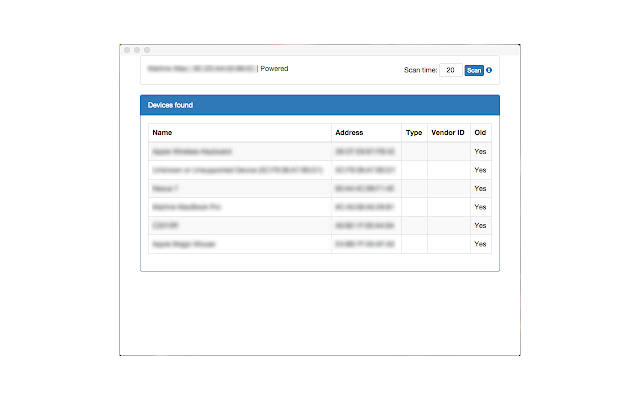The width and height of the screenshot is (640, 400).
Task: Select the Vendor ID column header
Action: tap(448, 133)
